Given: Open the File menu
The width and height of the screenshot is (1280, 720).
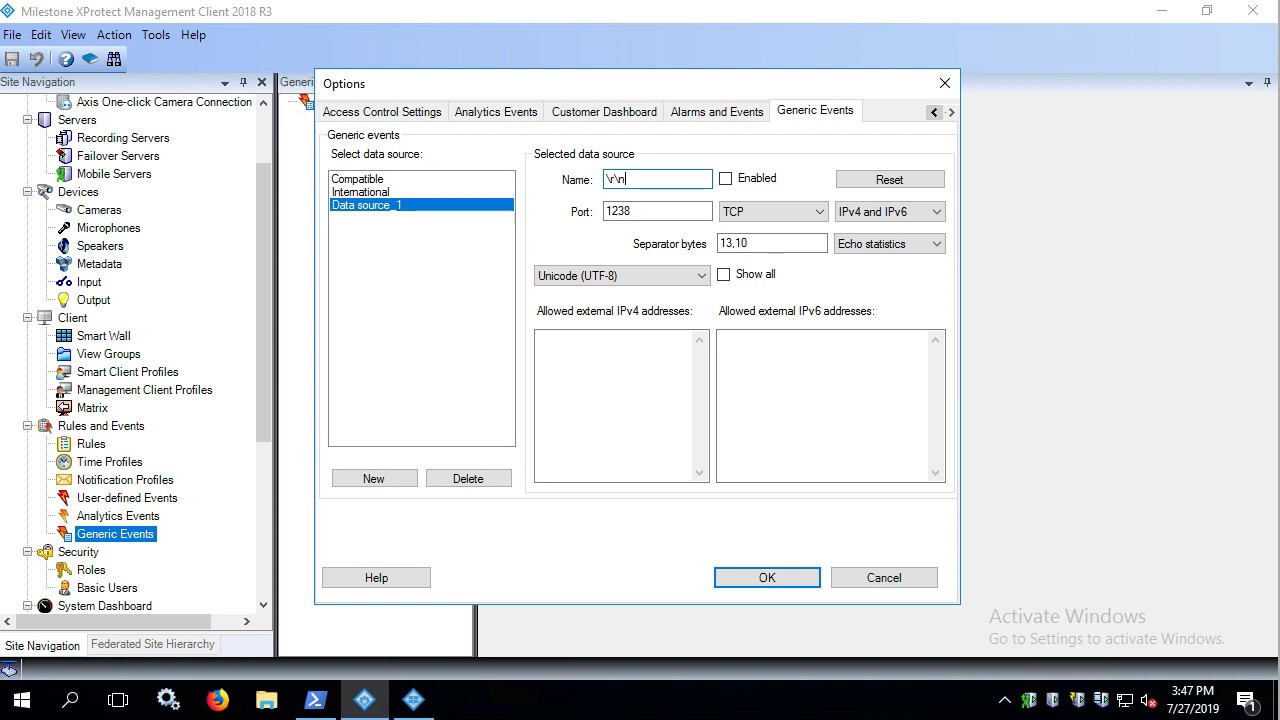Looking at the screenshot, I should pyautogui.click(x=12, y=35).
